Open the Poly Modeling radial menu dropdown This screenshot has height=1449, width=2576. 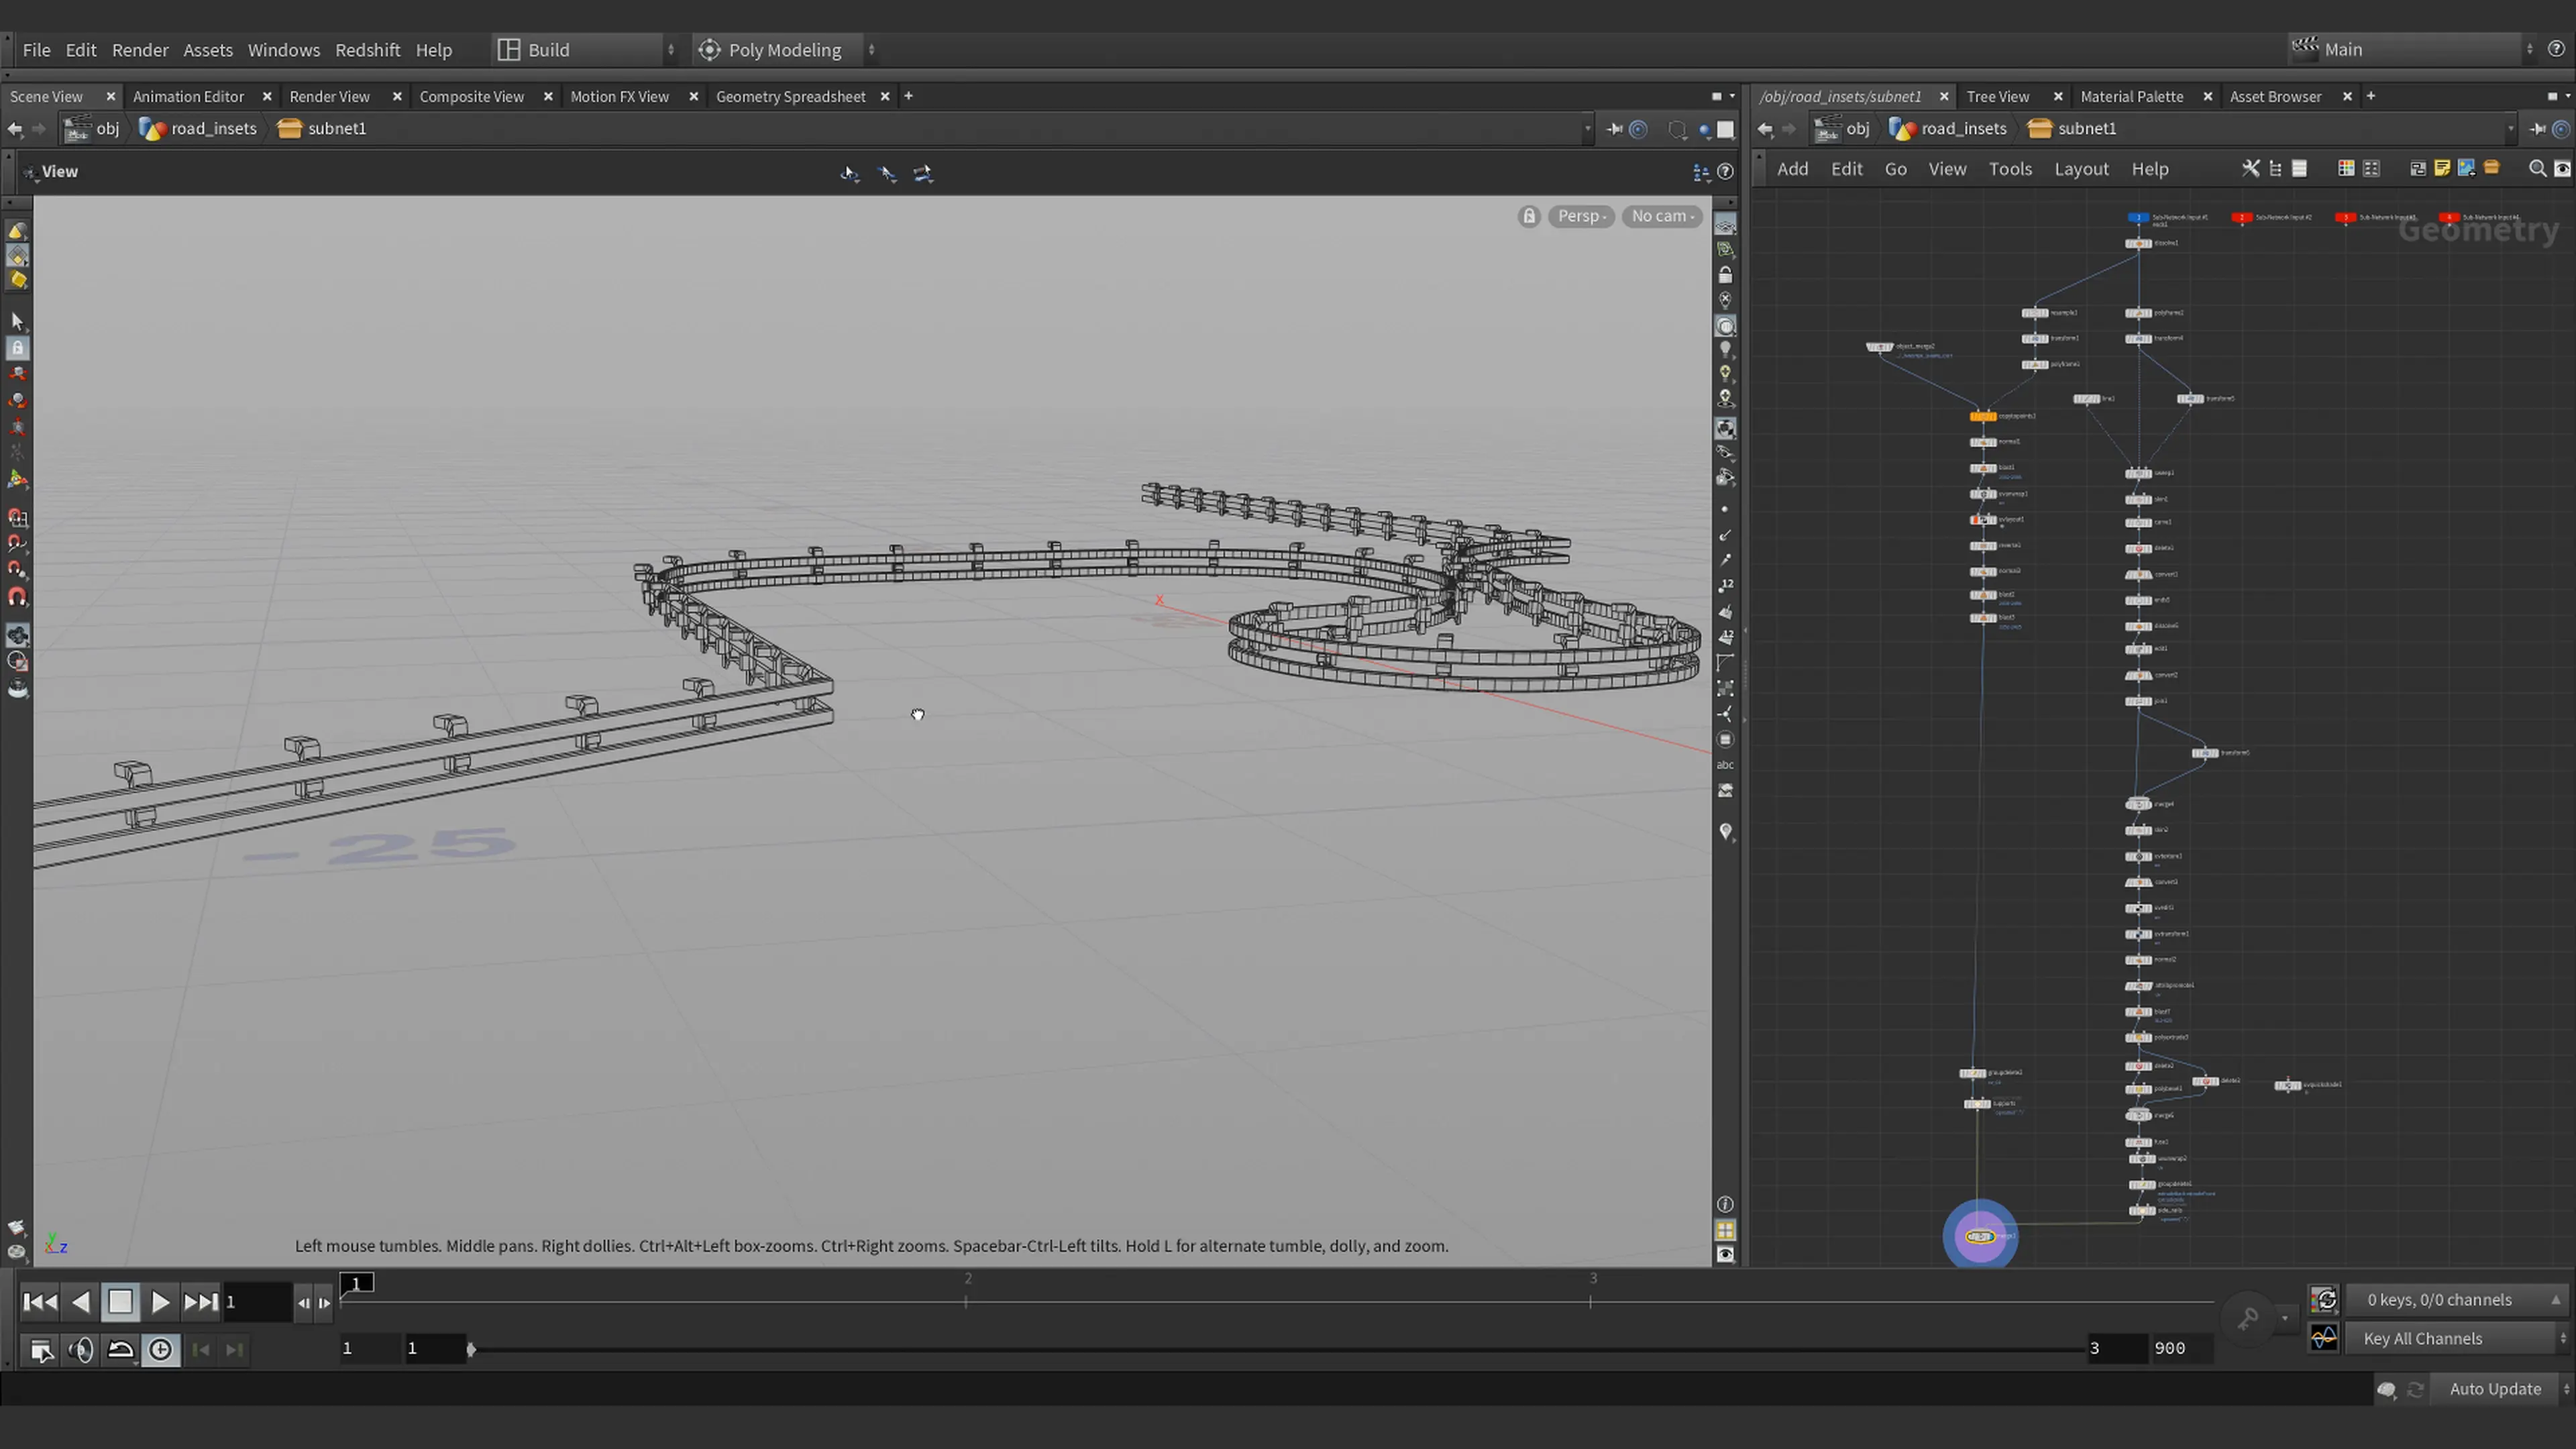tap(787, 49)
